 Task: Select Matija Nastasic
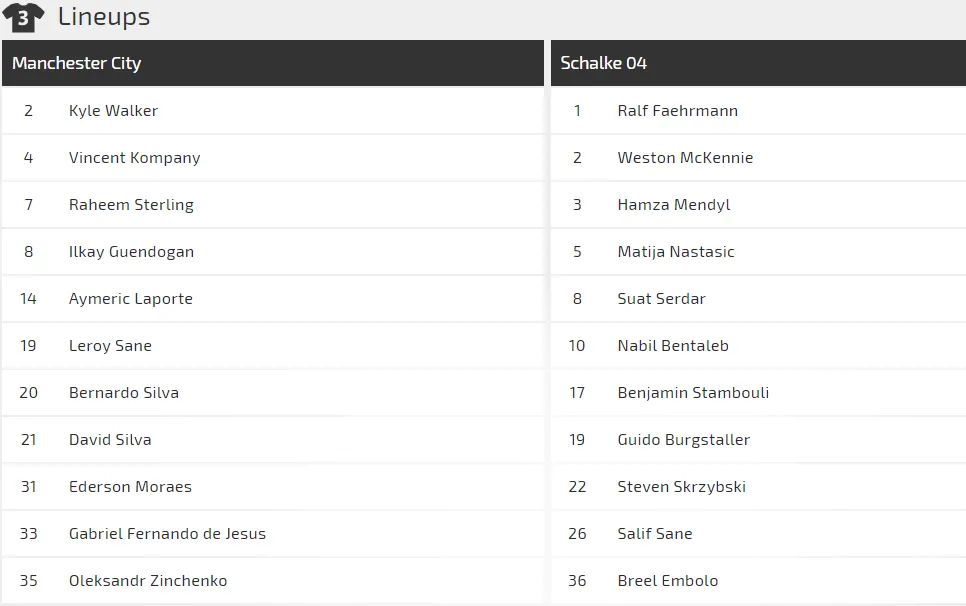[676, 252]
